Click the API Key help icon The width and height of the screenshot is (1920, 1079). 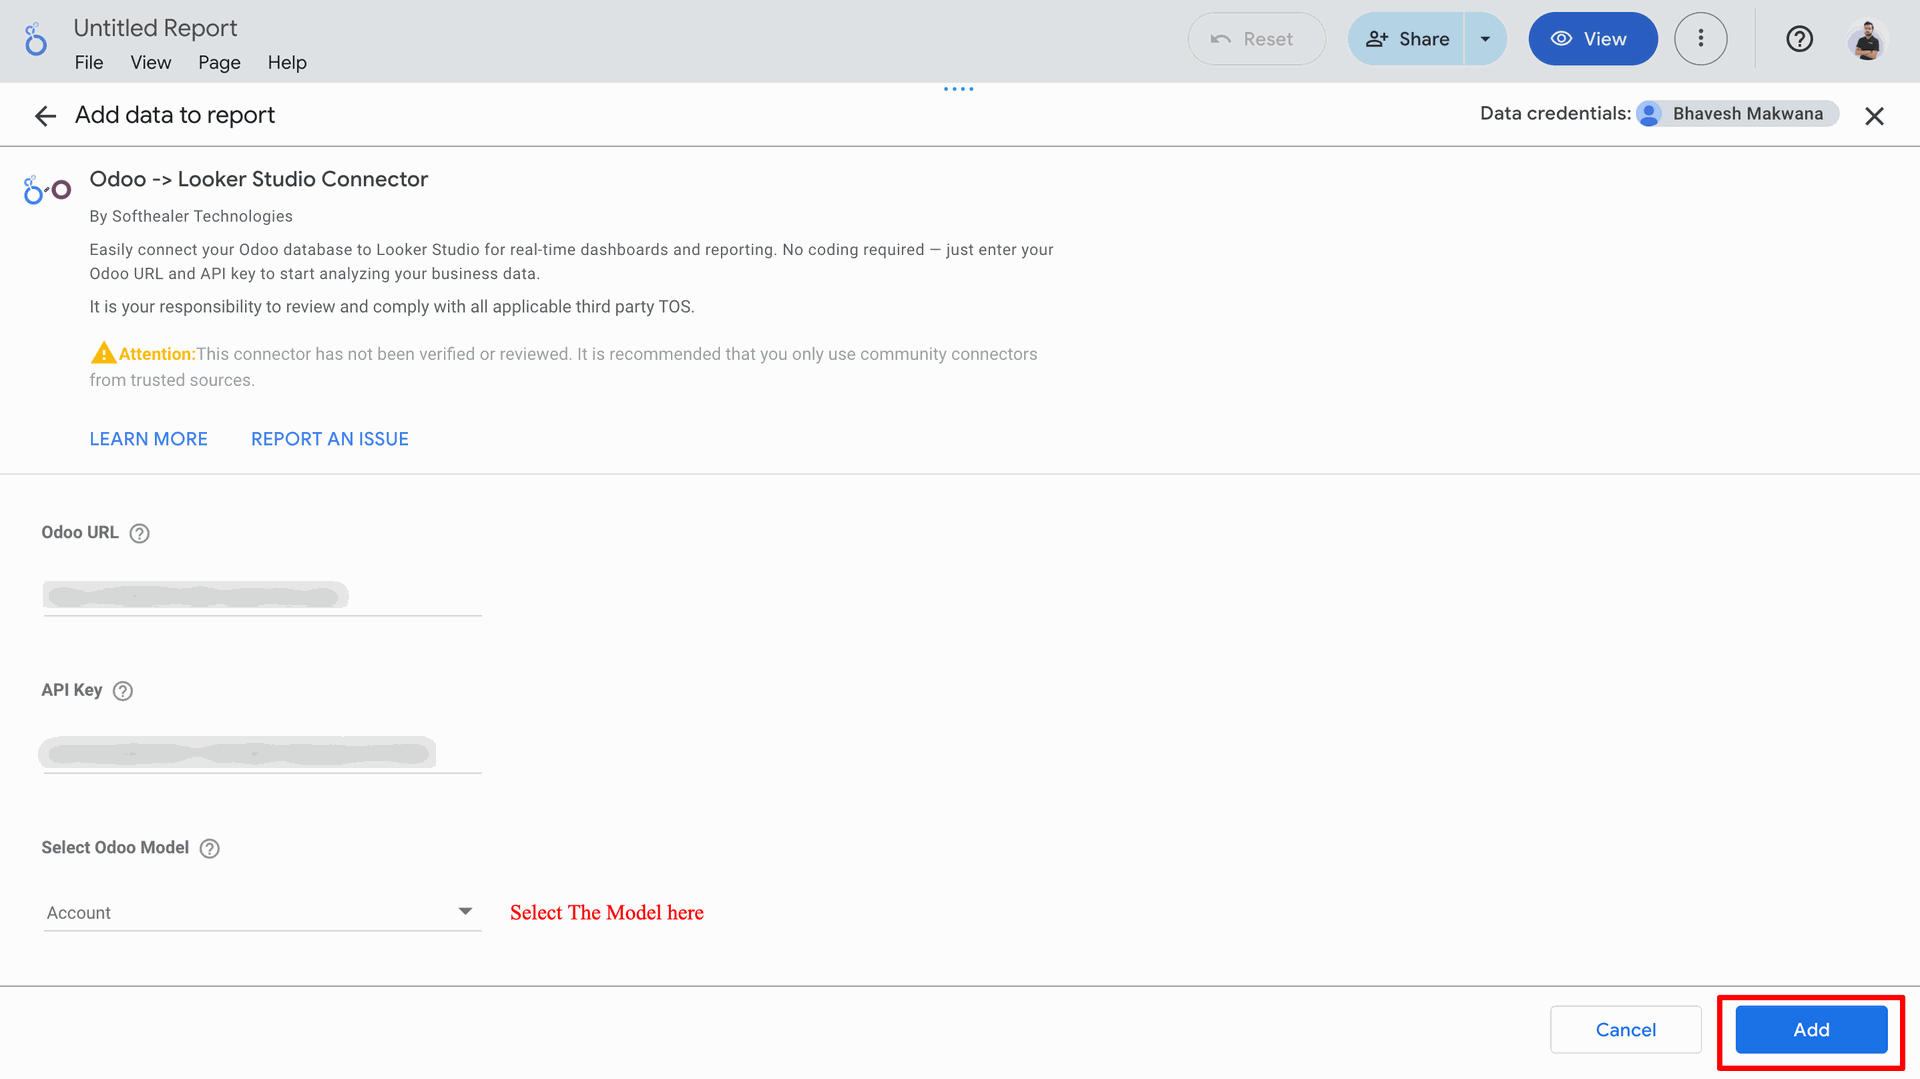[x=123, y=691]
